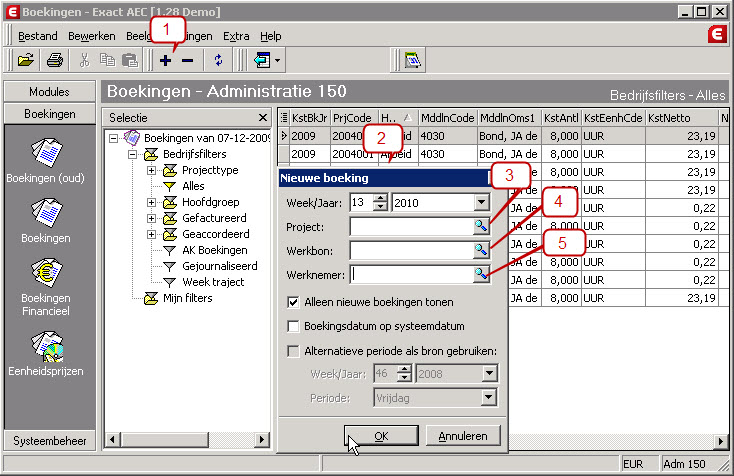Open Eenheidsprijzen module icon
Image resolution: width=734 pixels, height=476 pixels.
click(46, 347)
